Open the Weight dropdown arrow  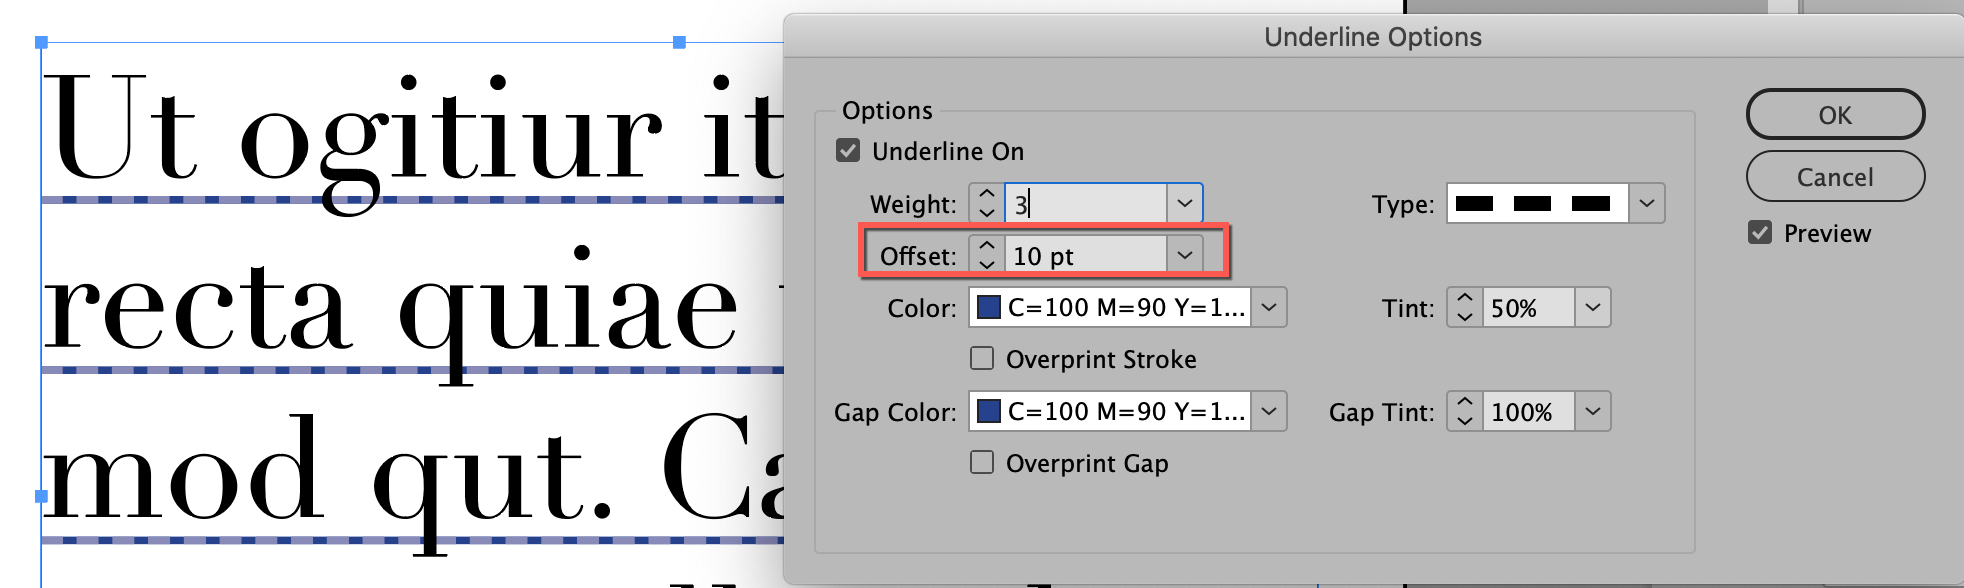coord(1185,204)
